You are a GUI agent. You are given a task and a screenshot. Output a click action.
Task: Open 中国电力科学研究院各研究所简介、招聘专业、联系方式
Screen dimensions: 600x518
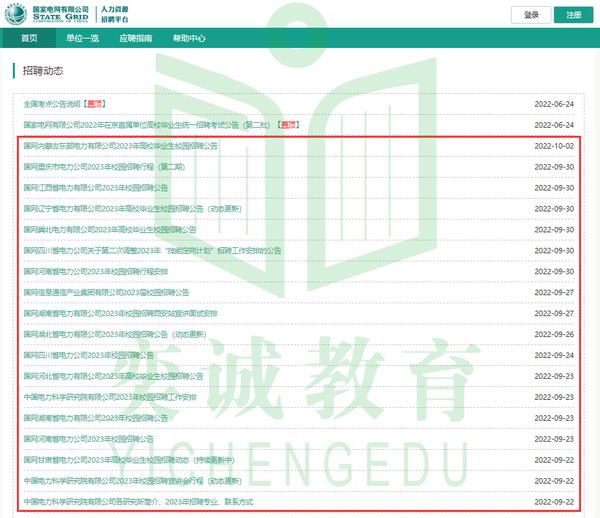point(138,502)
